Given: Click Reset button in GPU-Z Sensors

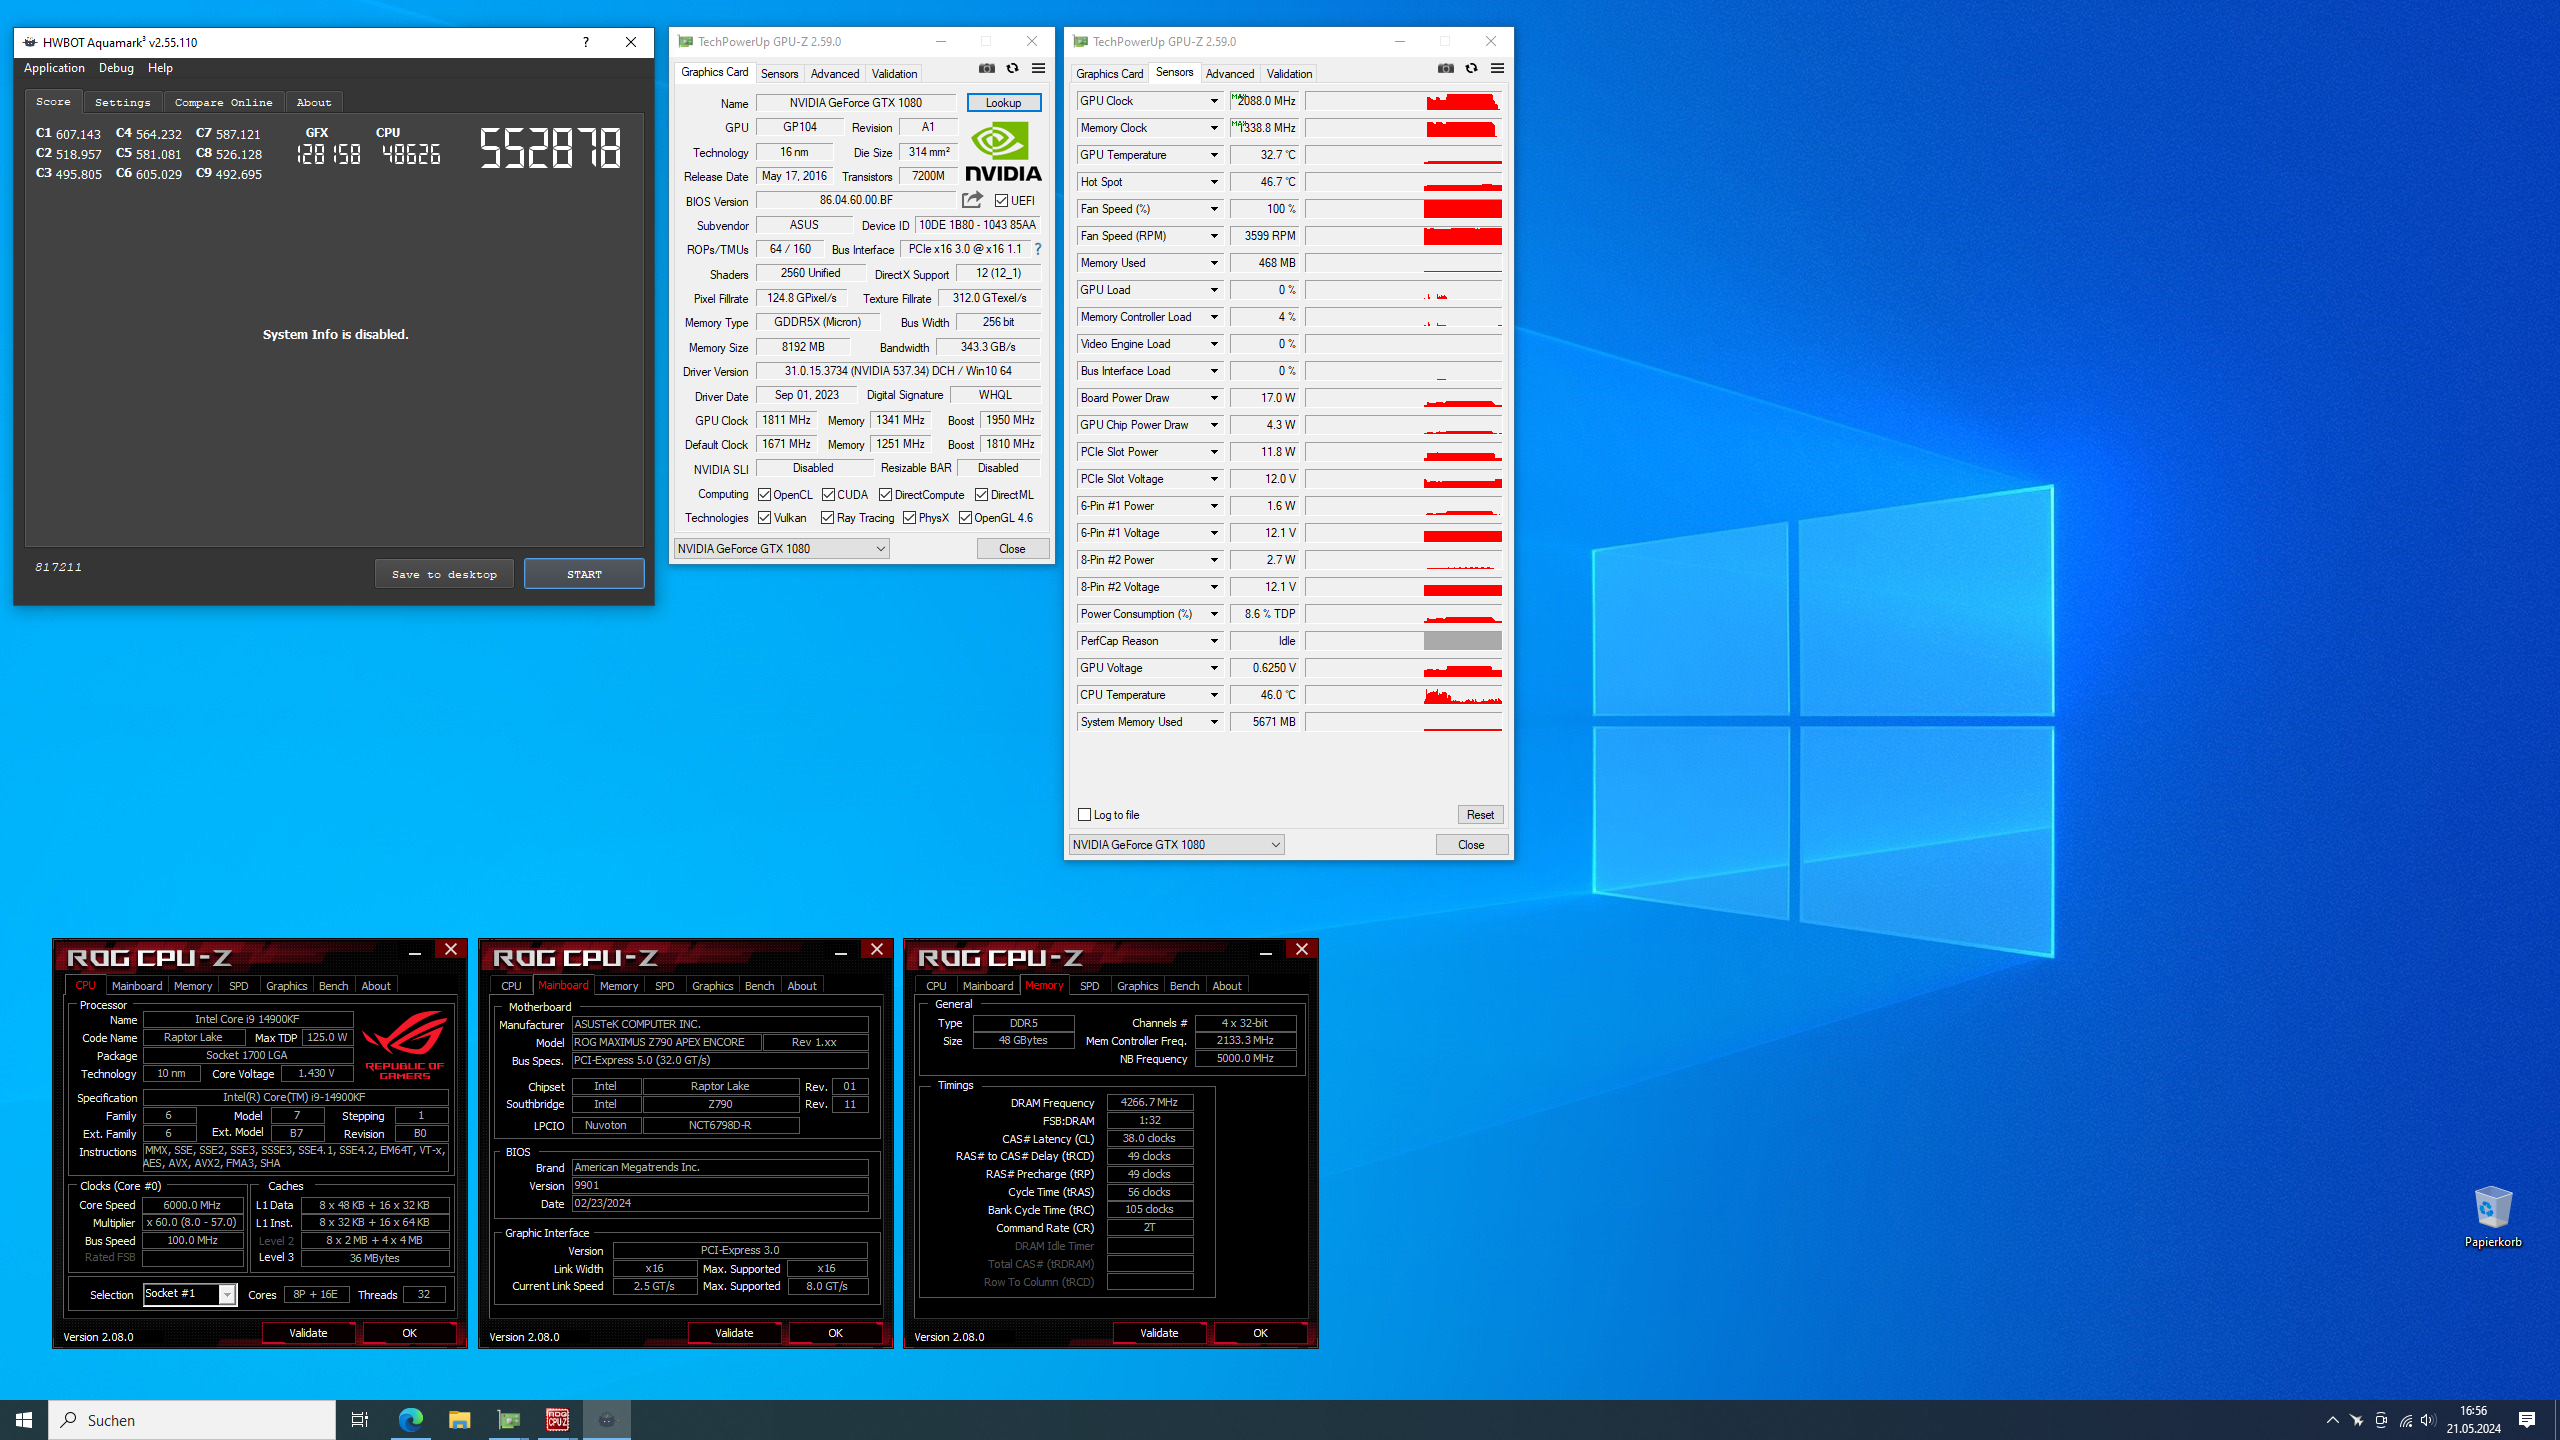Looking at the screenshot, I should point(1480,815).
